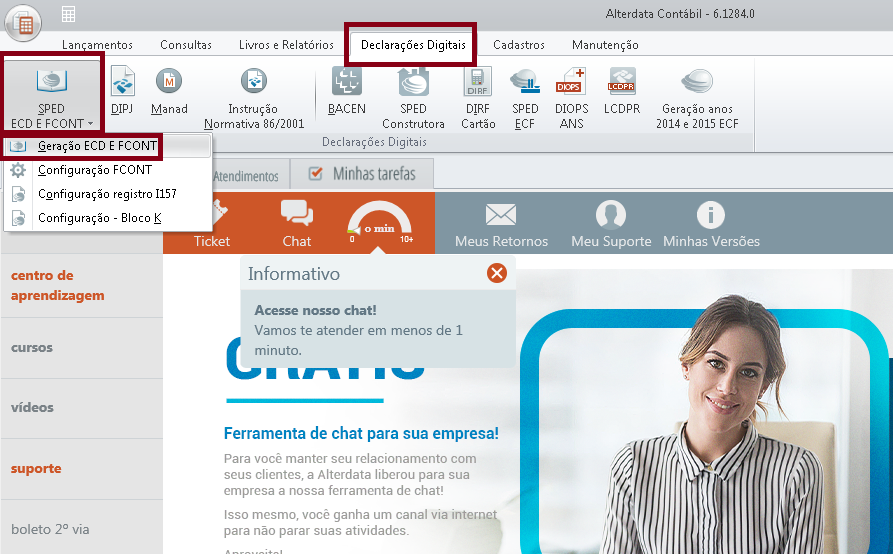Open Livros e Relatórios tab
This screenshot has width=893, height=554.
pyautogui.click(x=286, y=44)
